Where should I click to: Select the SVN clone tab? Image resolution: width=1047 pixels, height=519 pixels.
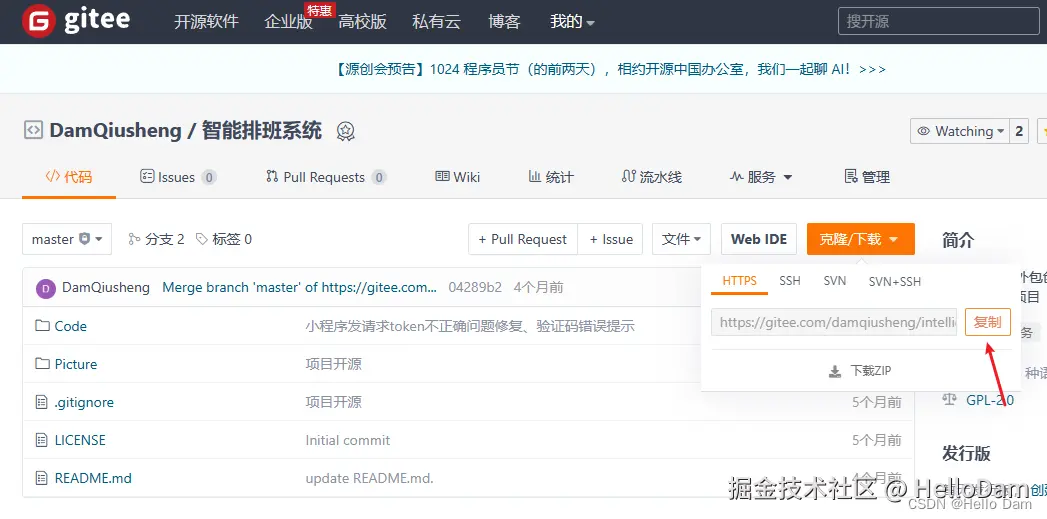click(x=835, y=281)
